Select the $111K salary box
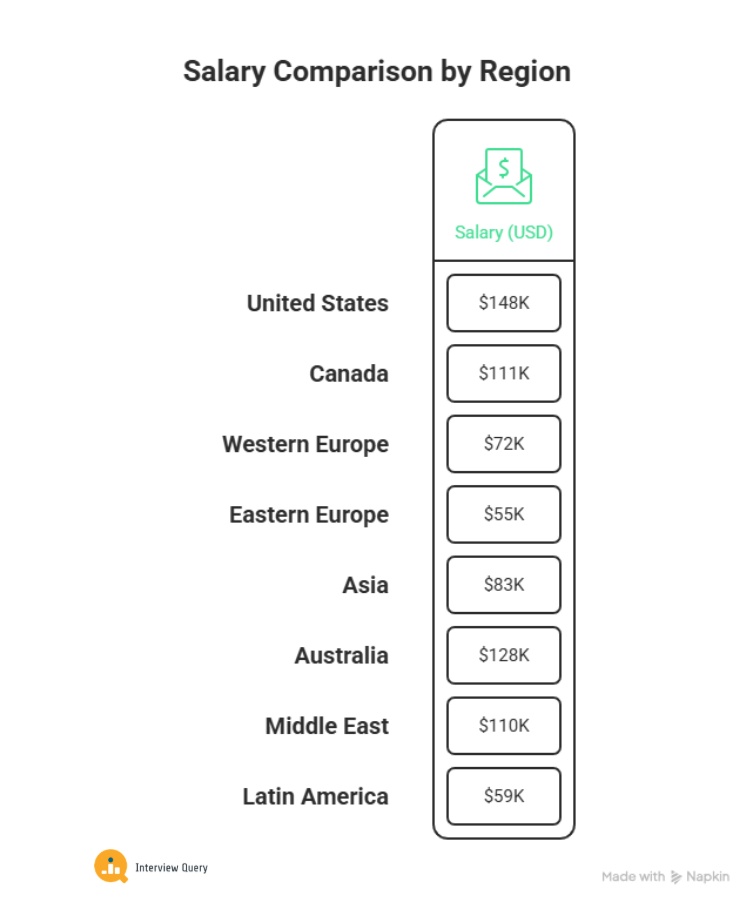Image resolution: width=755 pixels, height=903 pixels. (503, 373)
